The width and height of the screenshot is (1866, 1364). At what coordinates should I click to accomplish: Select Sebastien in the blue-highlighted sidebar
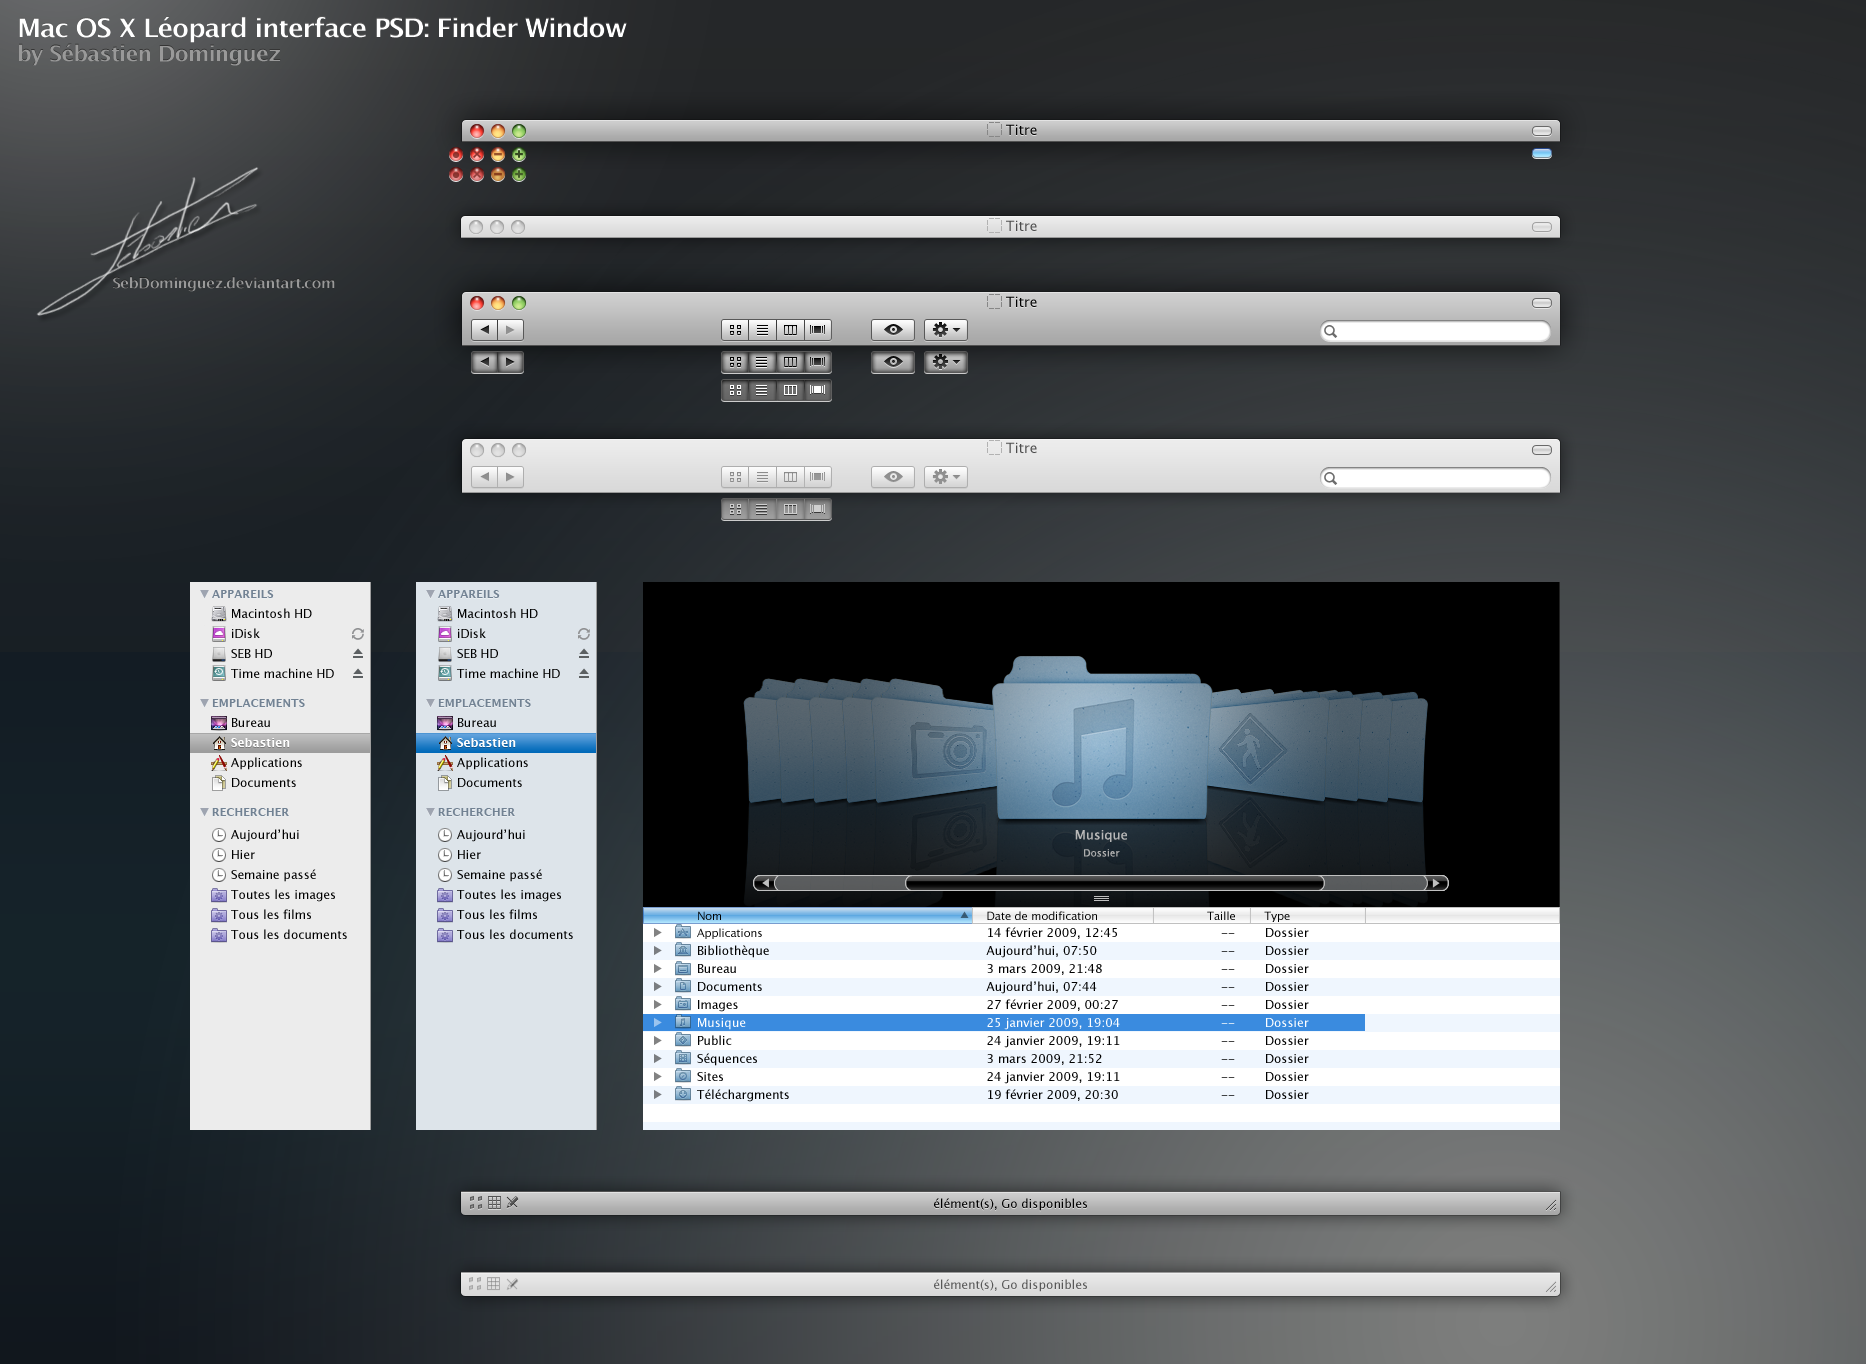506,743
